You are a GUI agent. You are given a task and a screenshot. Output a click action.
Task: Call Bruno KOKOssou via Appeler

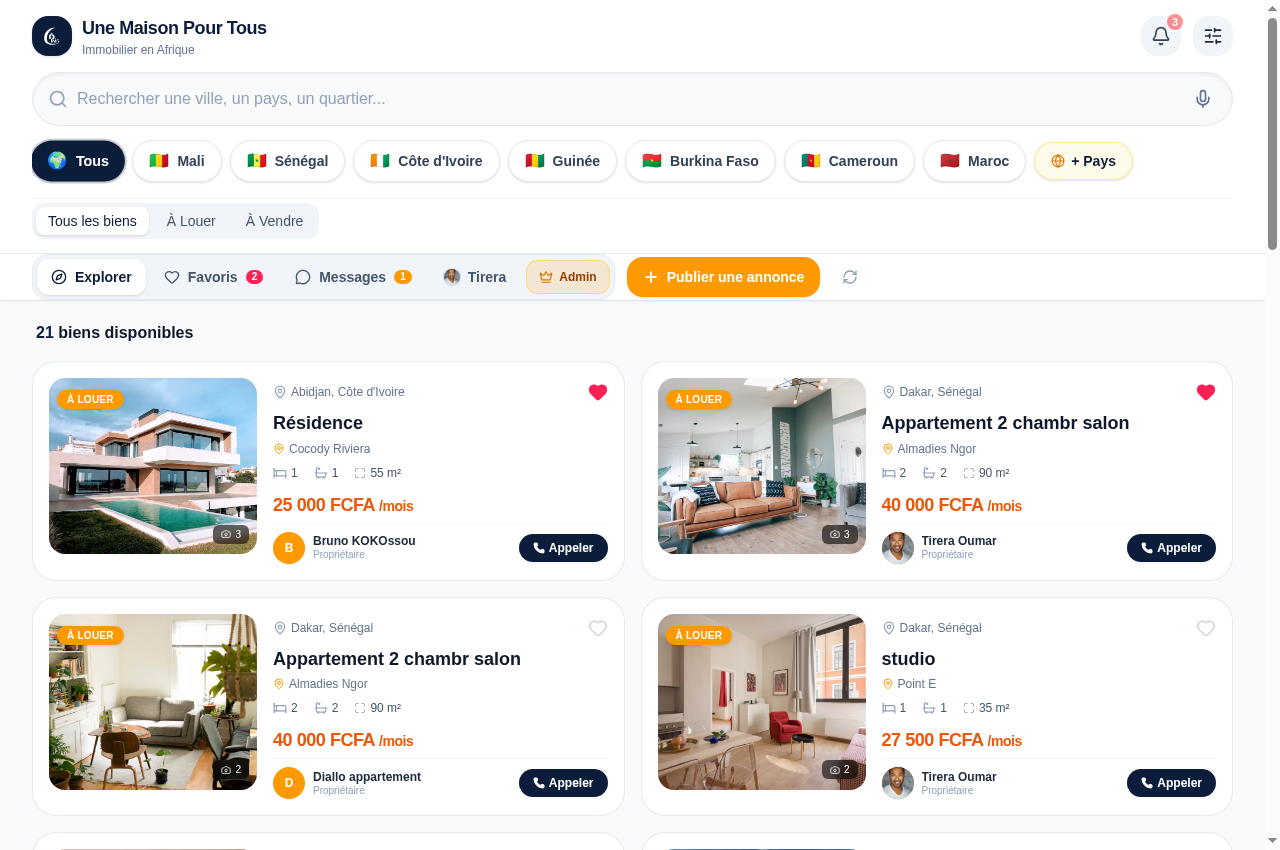(x=563, y=548)
